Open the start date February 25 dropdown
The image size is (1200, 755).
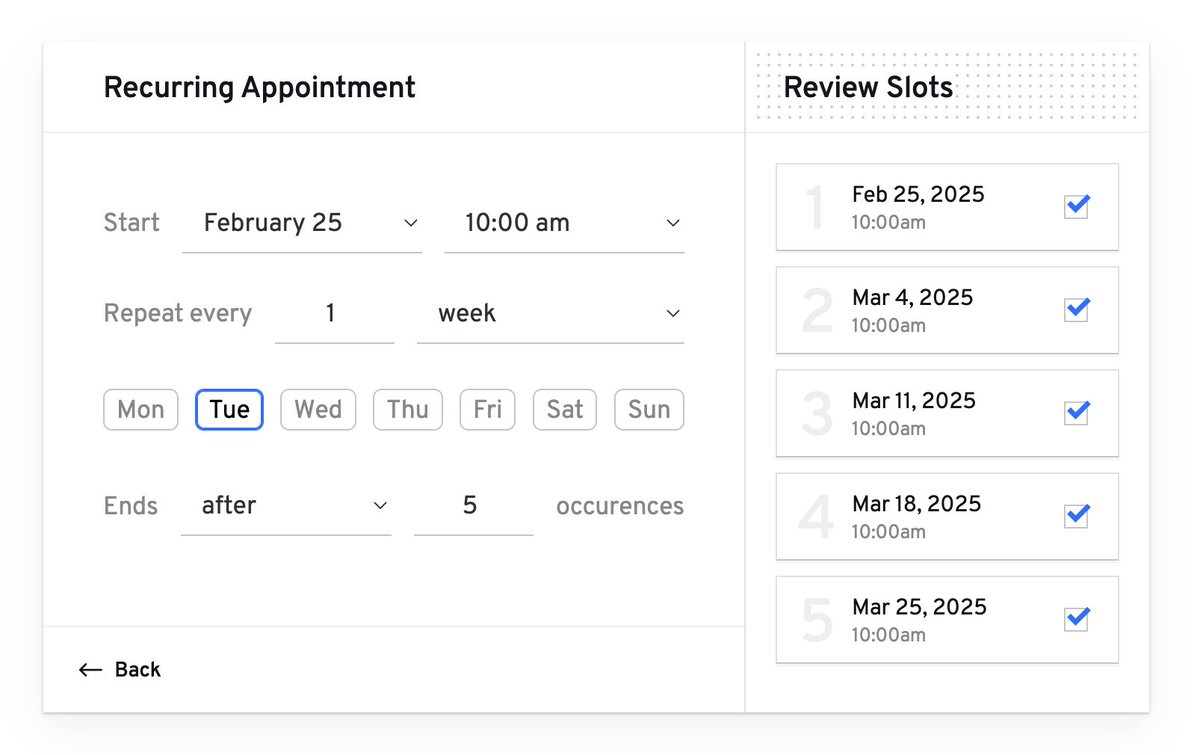(x=302, y=223)
